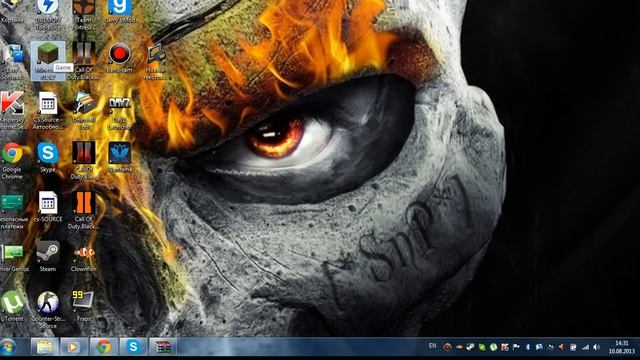This screenshot has height=360, width=640.
Task: Open the volume speaker tray icon
Action: [596, 347]
